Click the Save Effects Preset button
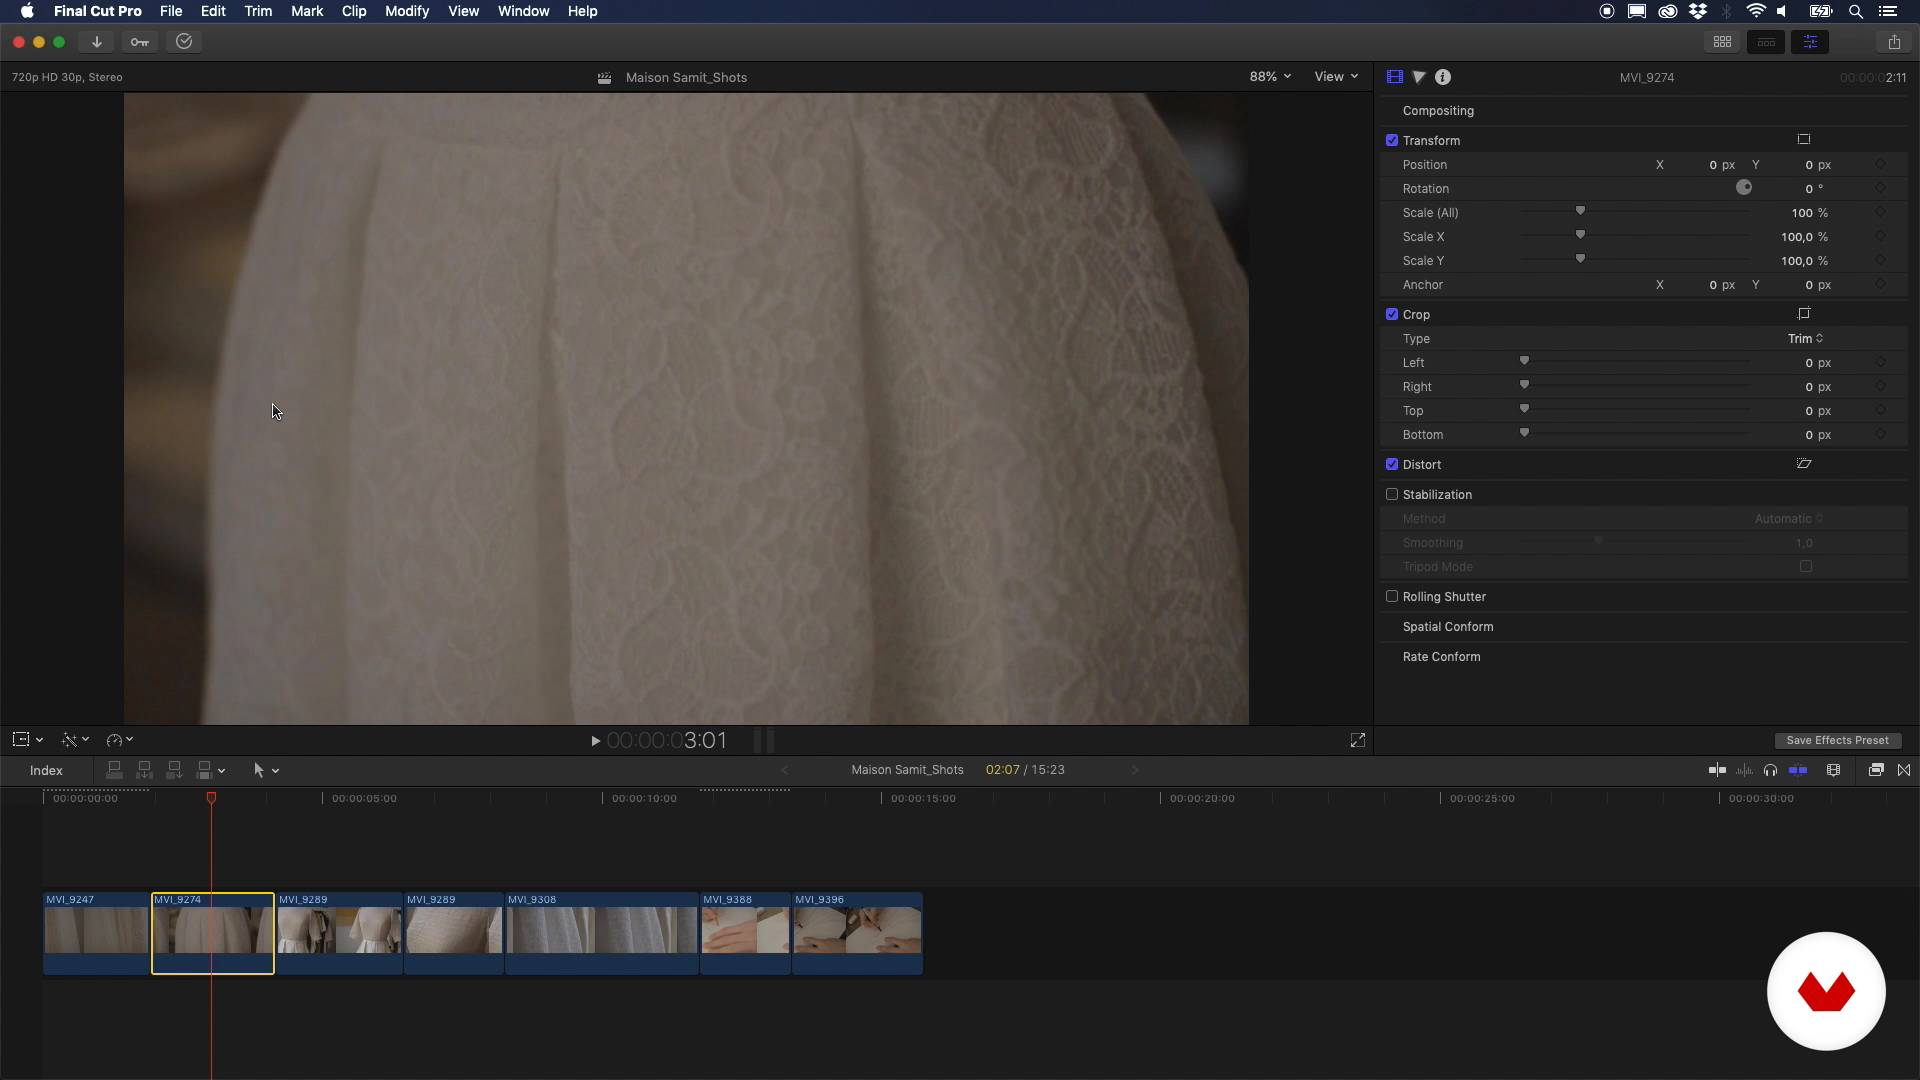This screenshot has height=1080, width=1920. [x=1837, y=741]
